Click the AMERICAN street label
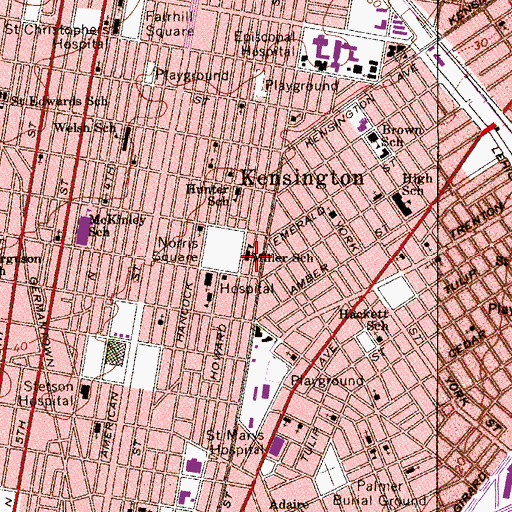Viewport: 512px width, 512px height. (110, 425)
